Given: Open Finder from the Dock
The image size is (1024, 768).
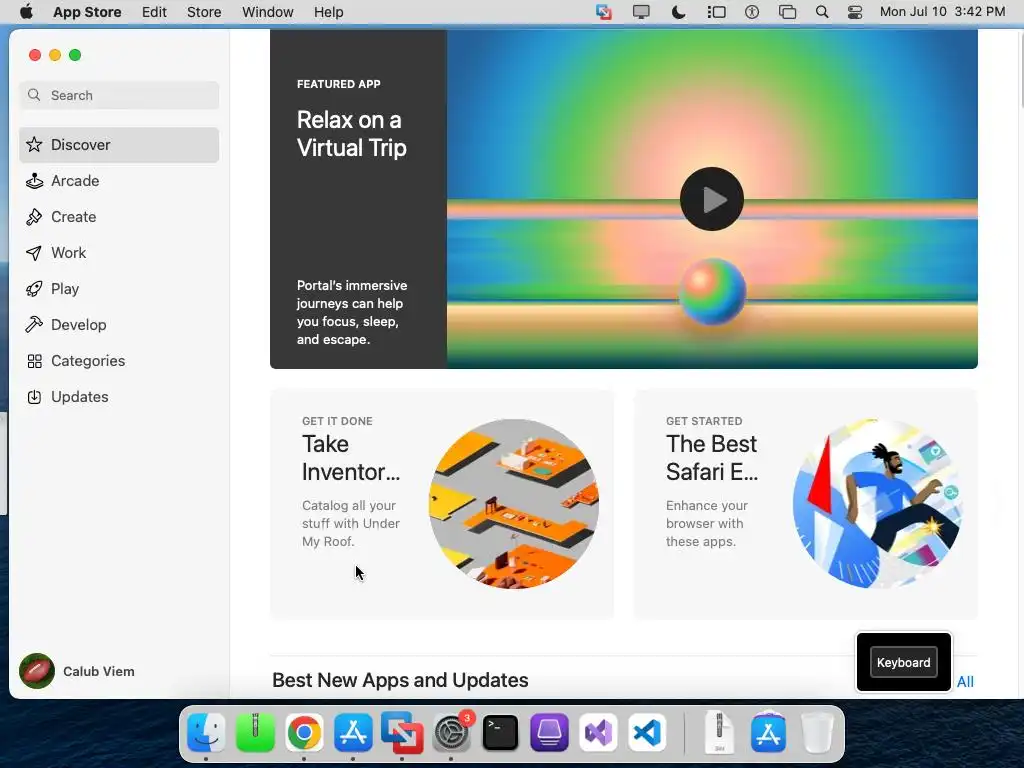Looking at the screenshot, I should tap(206, 733).
